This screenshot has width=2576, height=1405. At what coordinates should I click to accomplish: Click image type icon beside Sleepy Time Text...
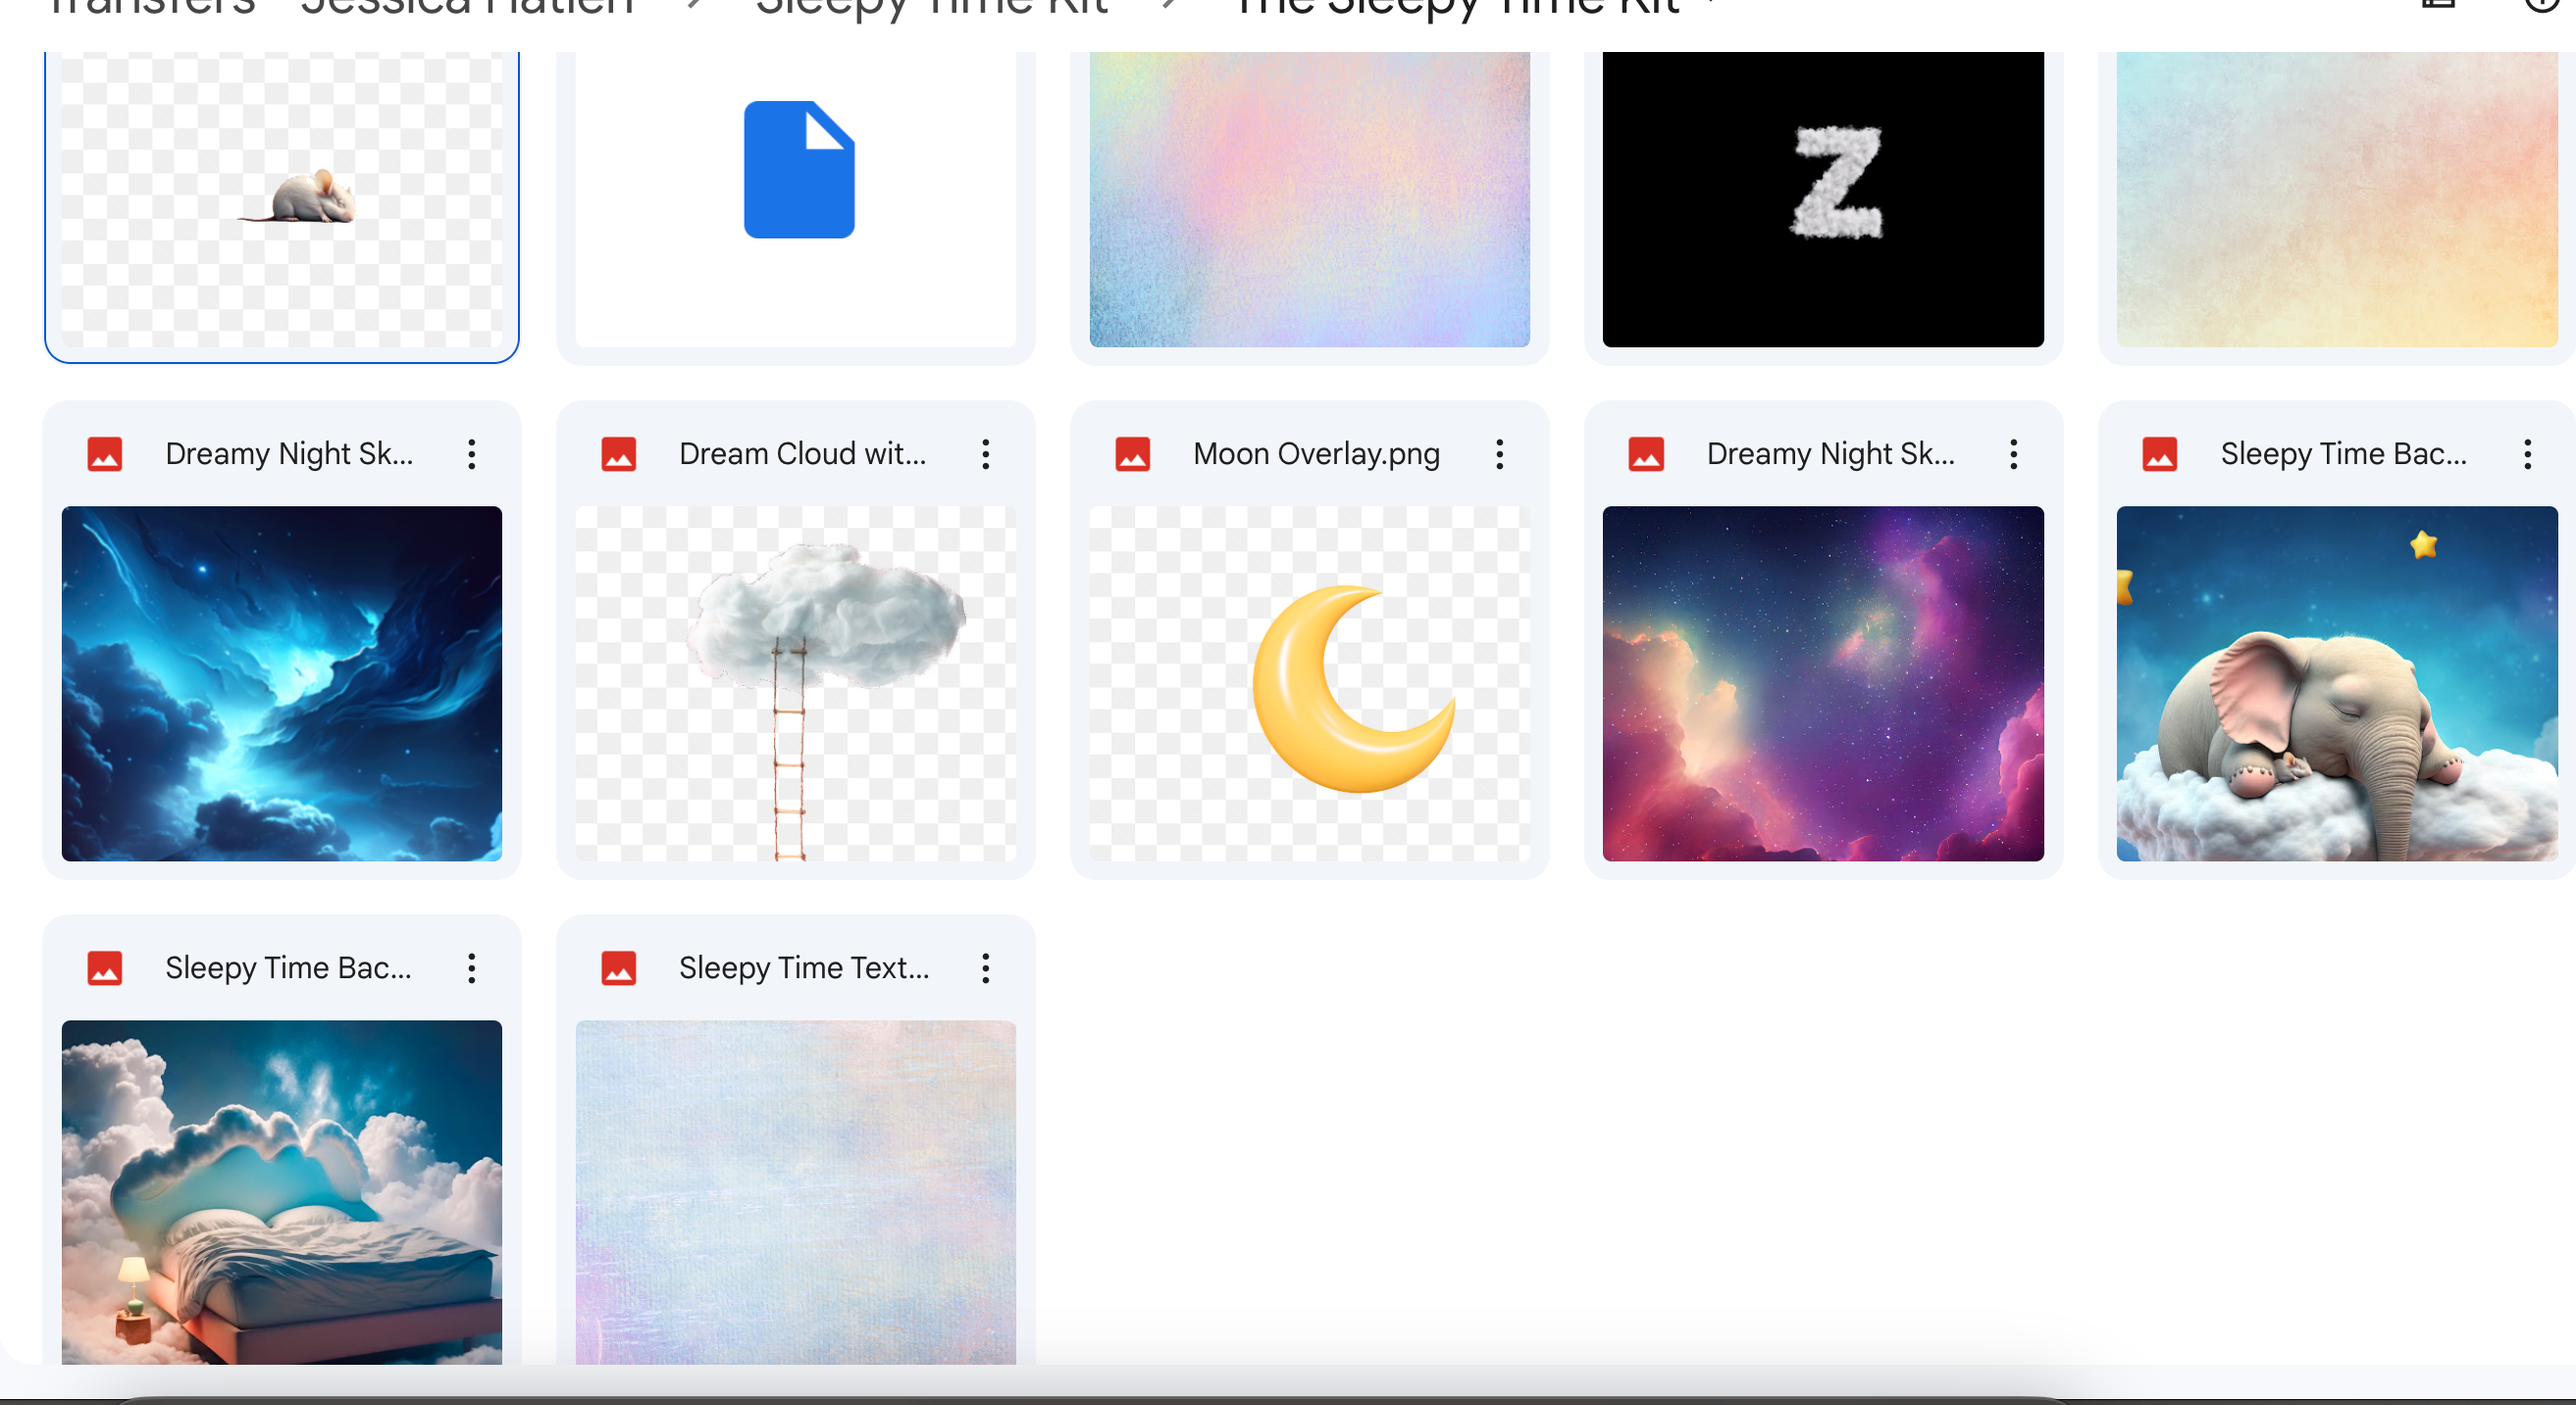618,968
